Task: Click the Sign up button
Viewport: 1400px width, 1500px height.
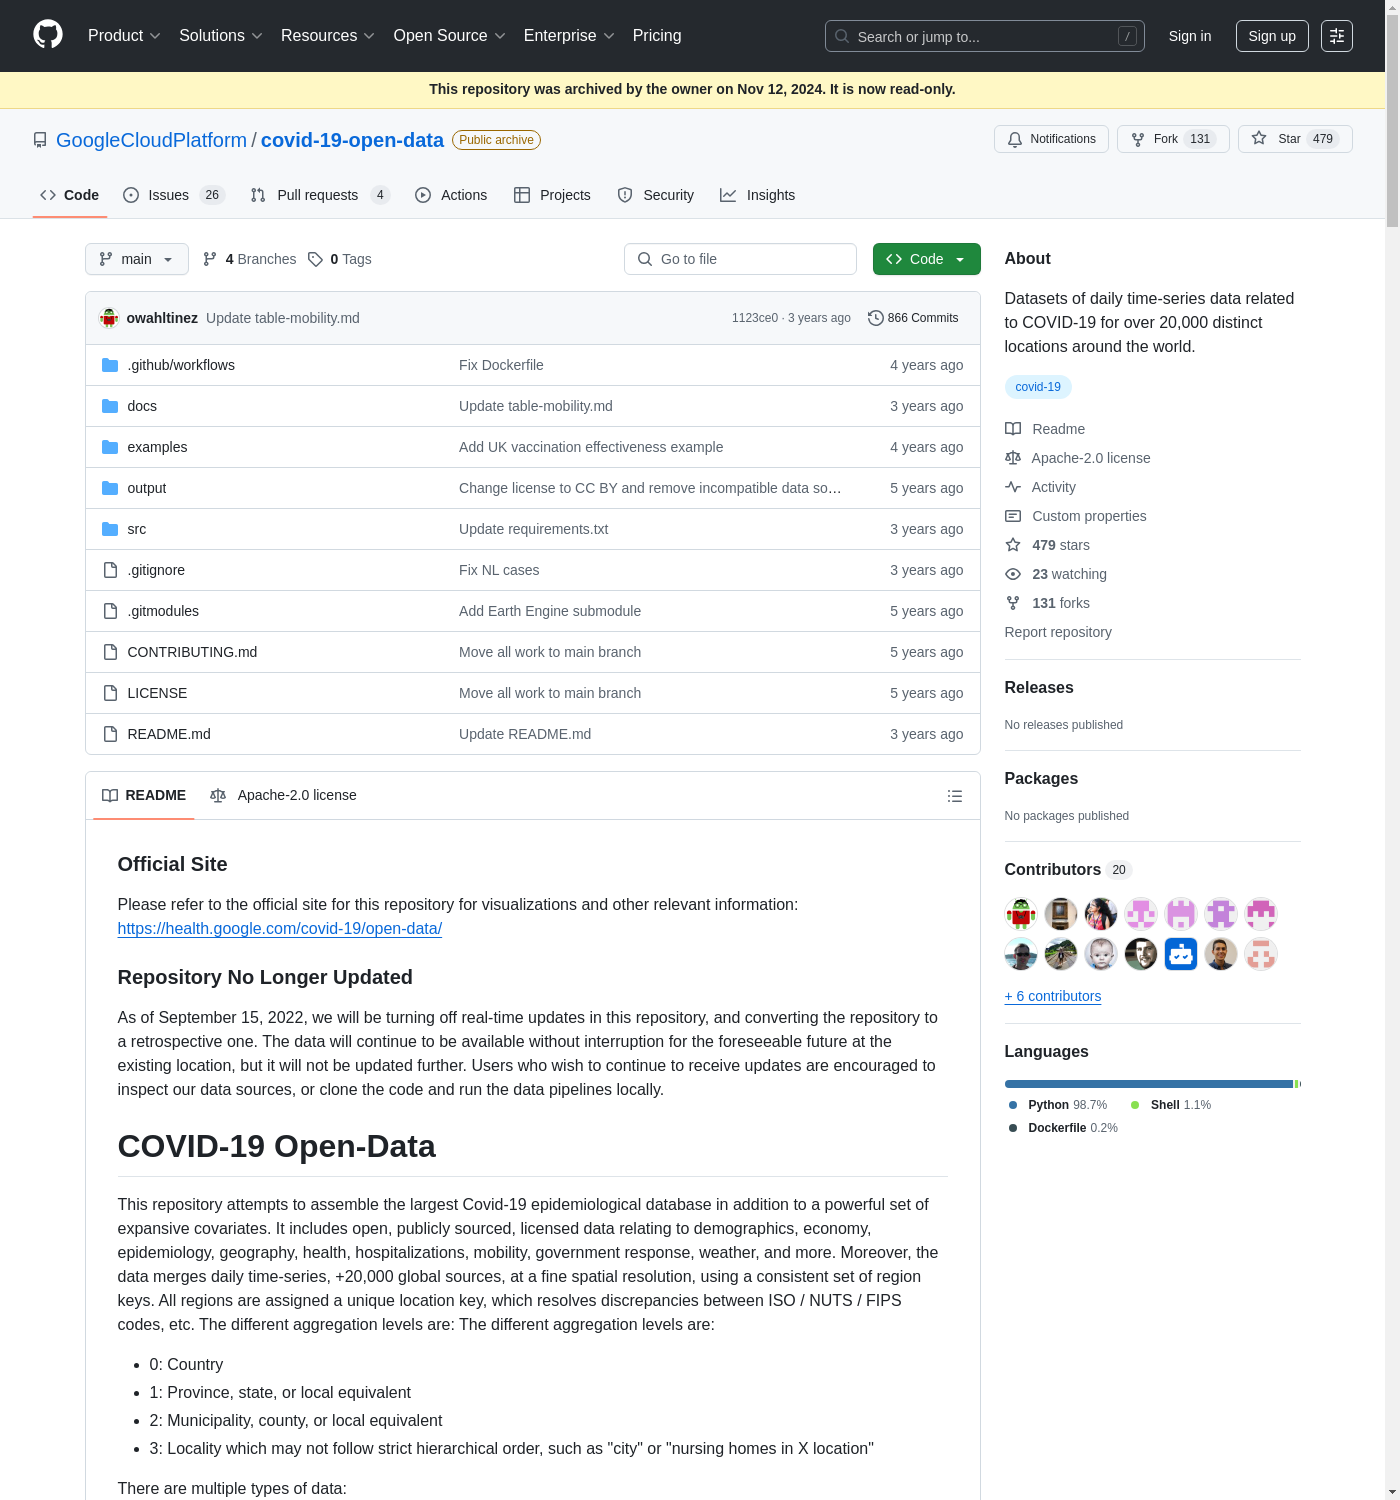Action: click(1272, 36)
